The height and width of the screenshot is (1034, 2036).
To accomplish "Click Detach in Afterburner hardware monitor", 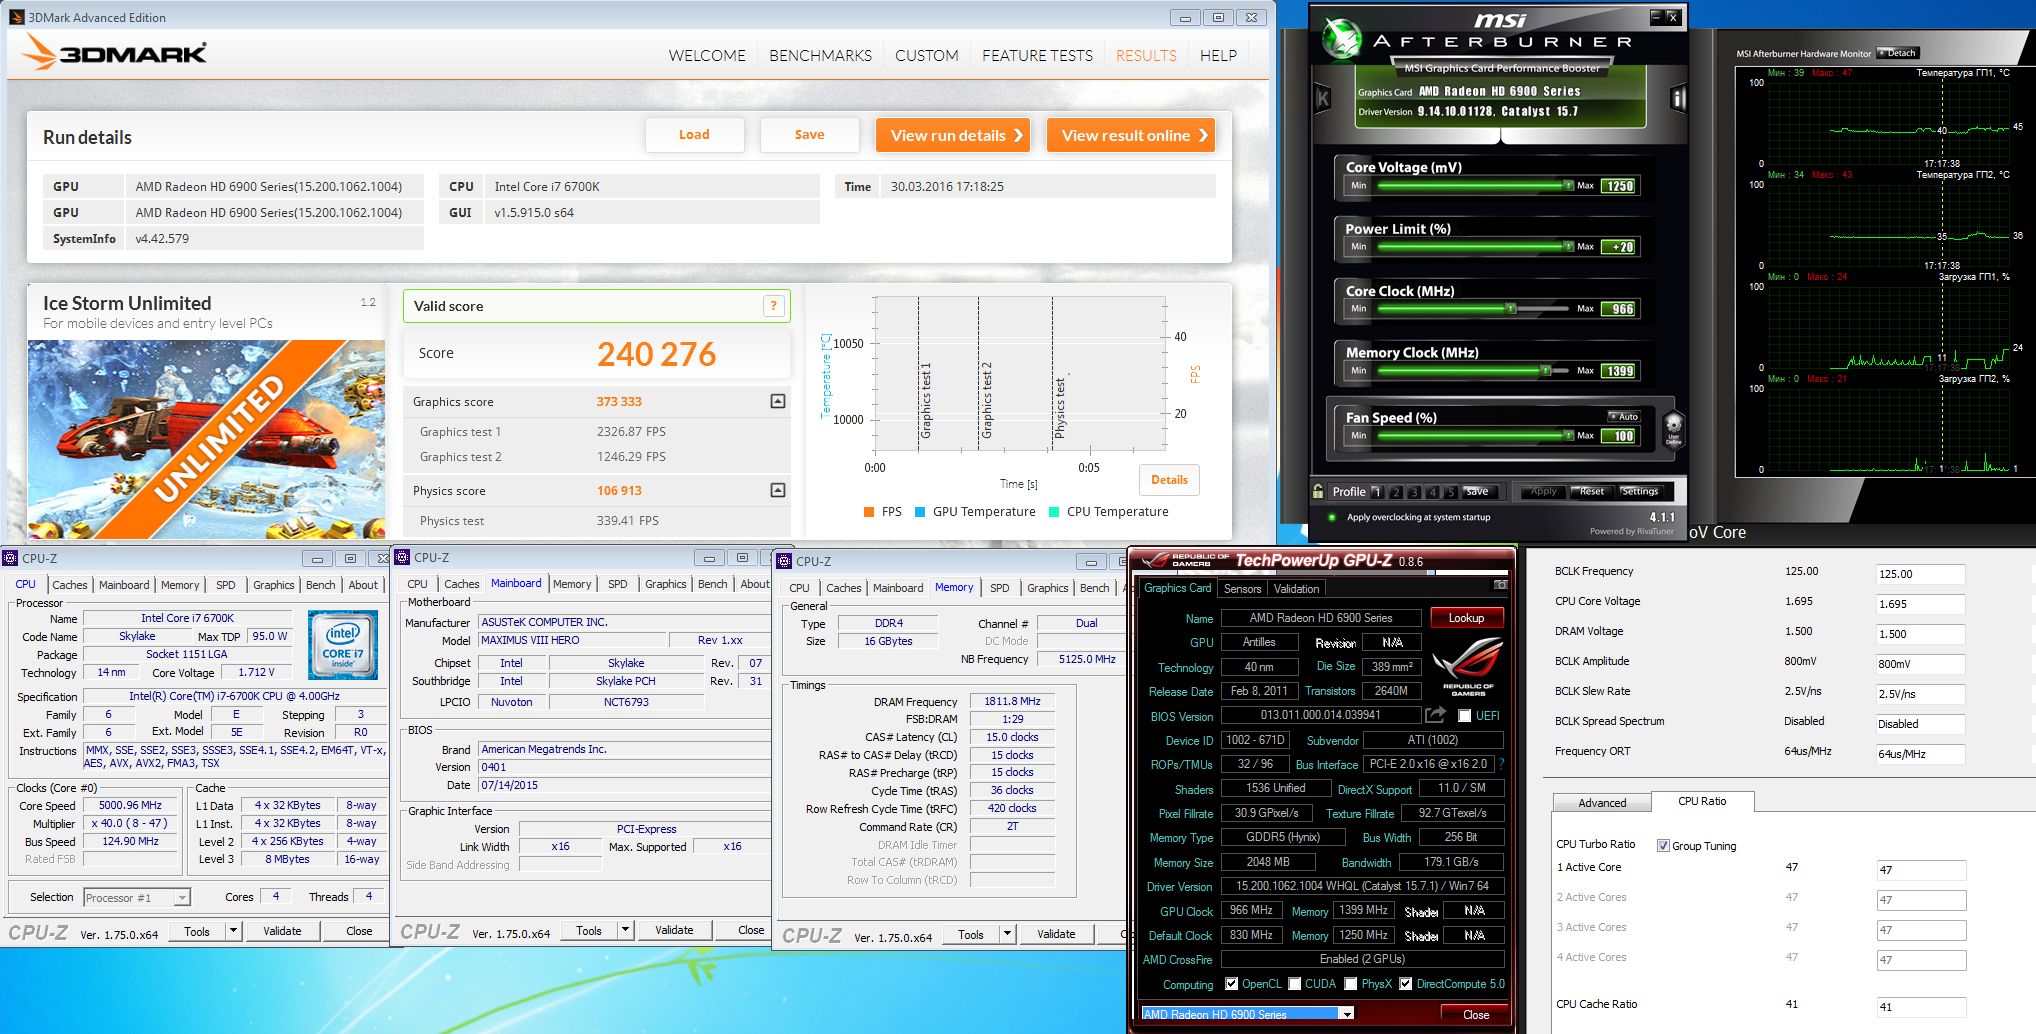I will point(1896,53).
